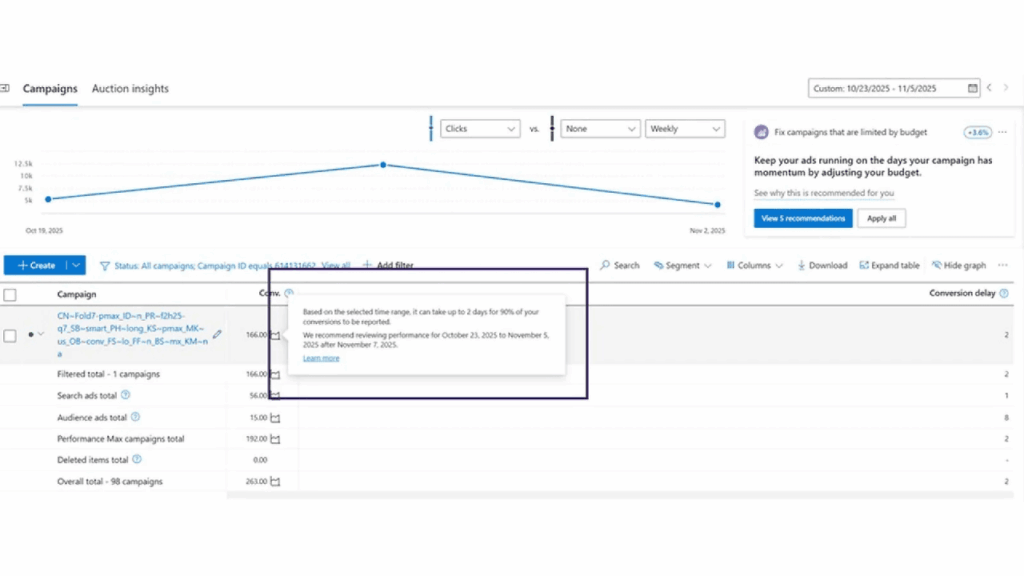Click Expand table

click(889, 265)
